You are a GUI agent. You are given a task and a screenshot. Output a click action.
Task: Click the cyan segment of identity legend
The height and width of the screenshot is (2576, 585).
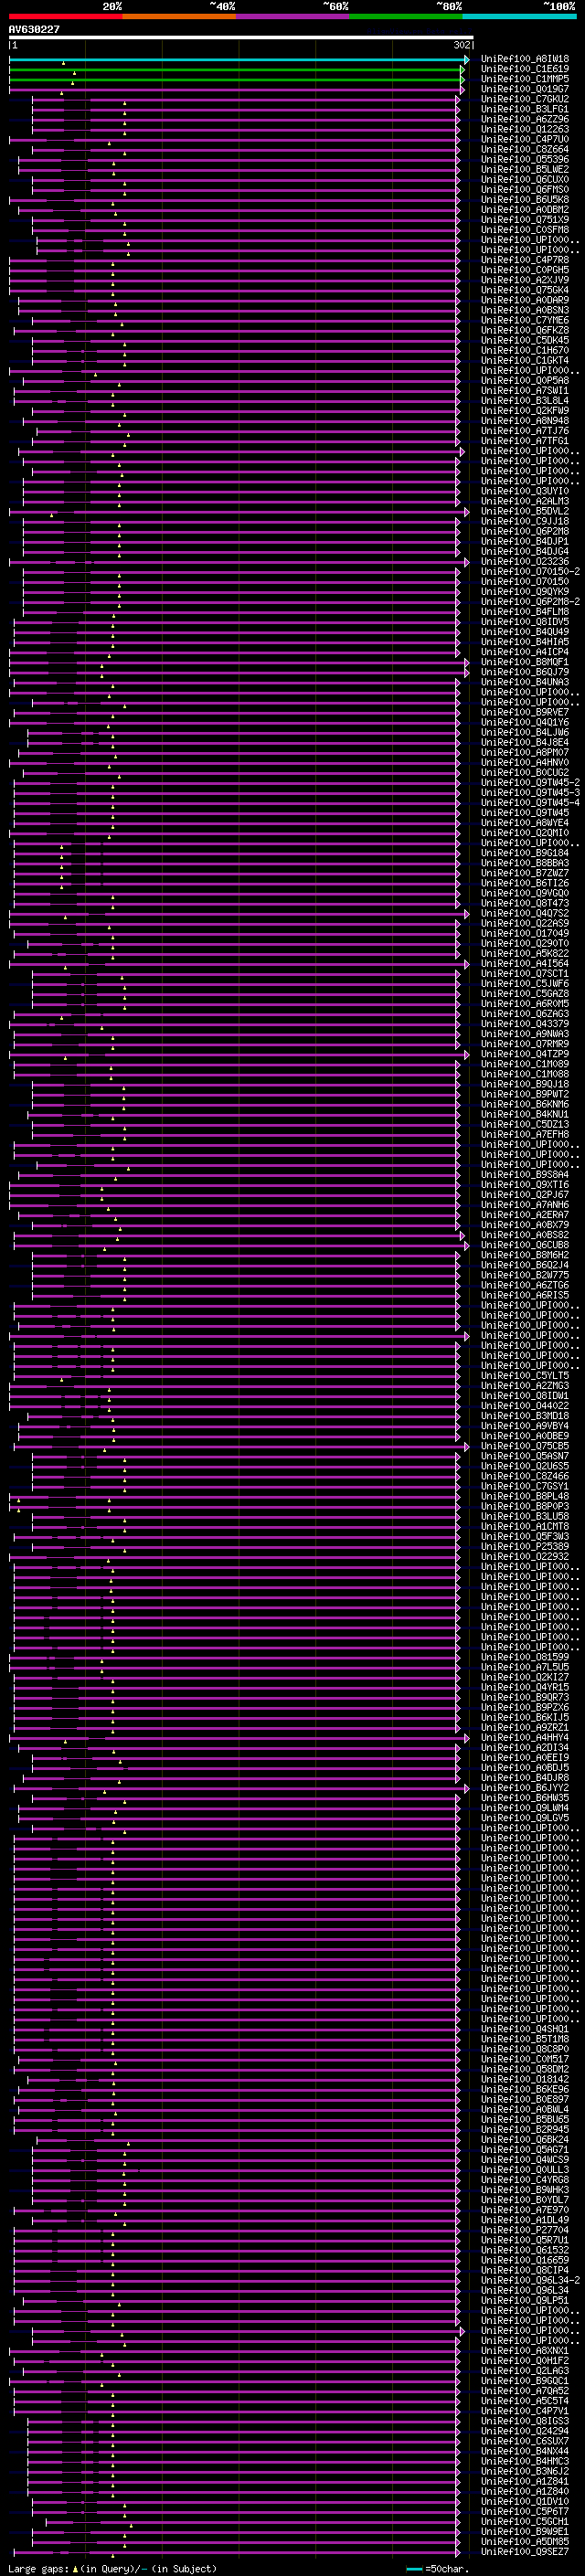tap(520, 16)
